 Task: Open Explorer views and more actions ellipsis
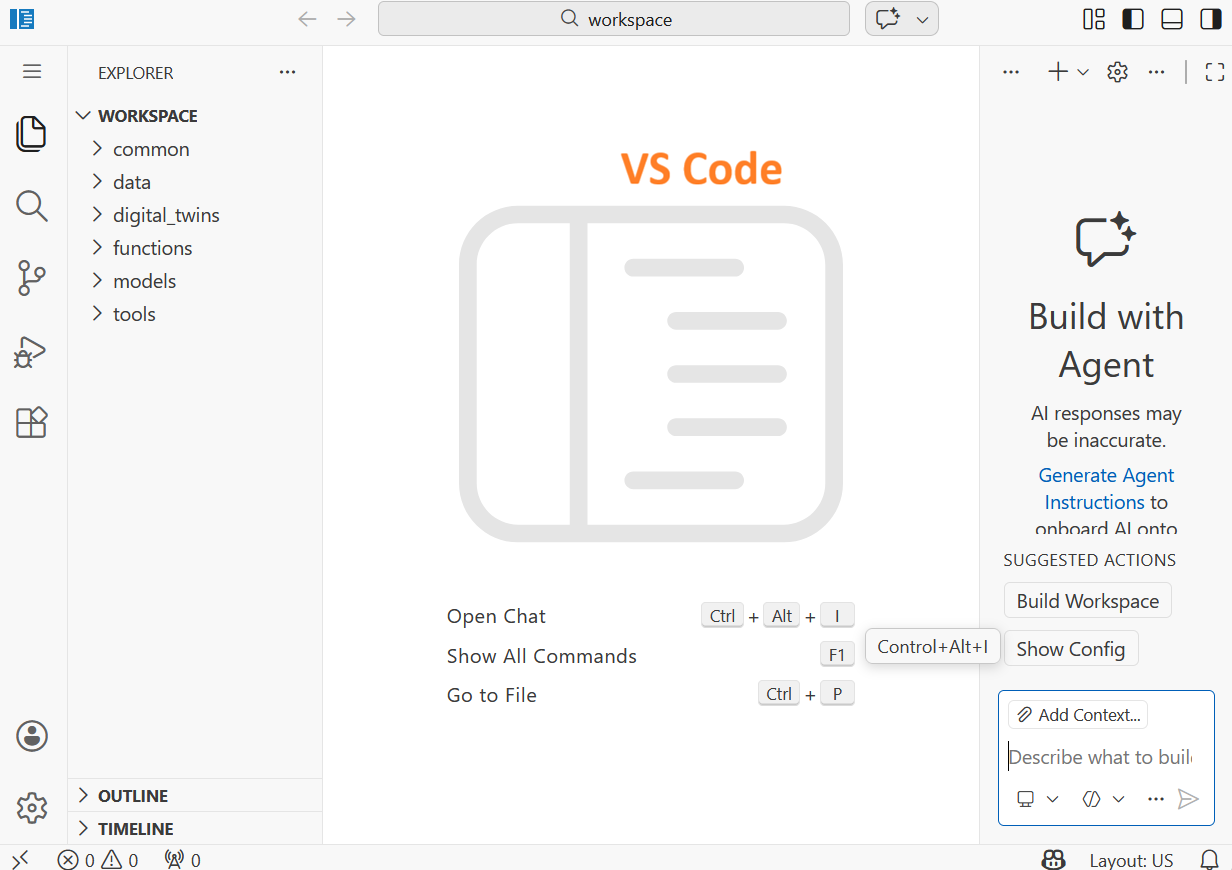click(x=288, y=72)
